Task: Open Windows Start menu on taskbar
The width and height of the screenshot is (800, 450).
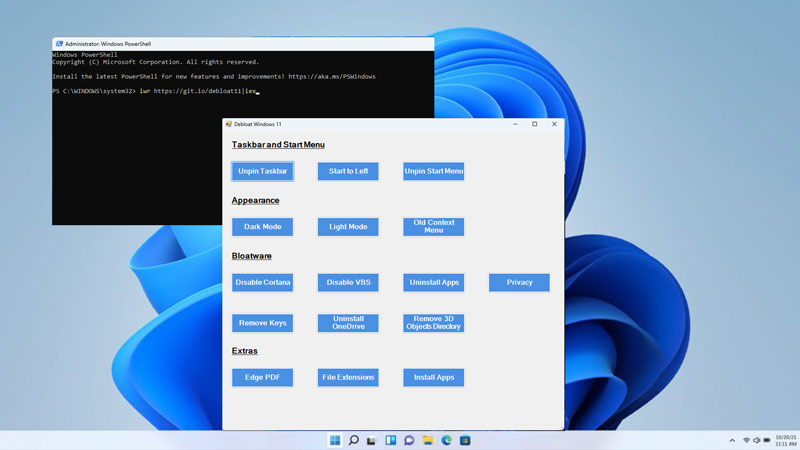Action: (335, 440)
